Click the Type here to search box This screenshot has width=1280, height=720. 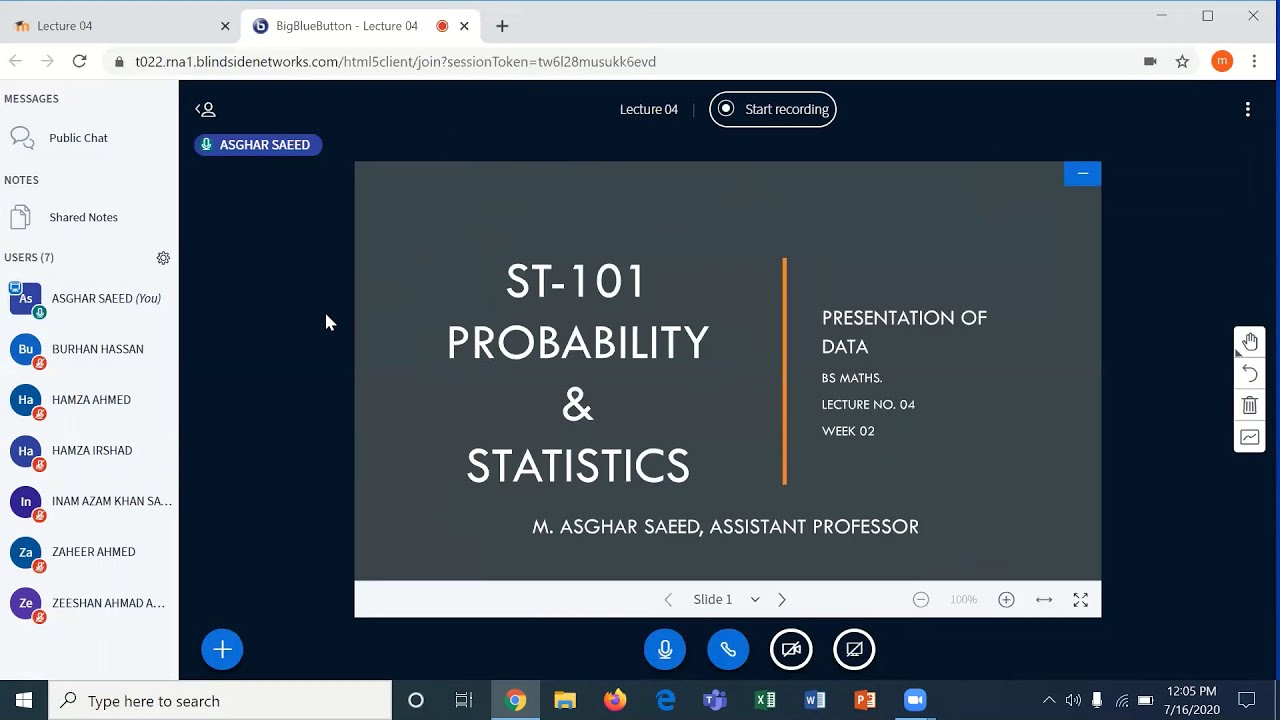pyautogui.click(x=220, y=700)
